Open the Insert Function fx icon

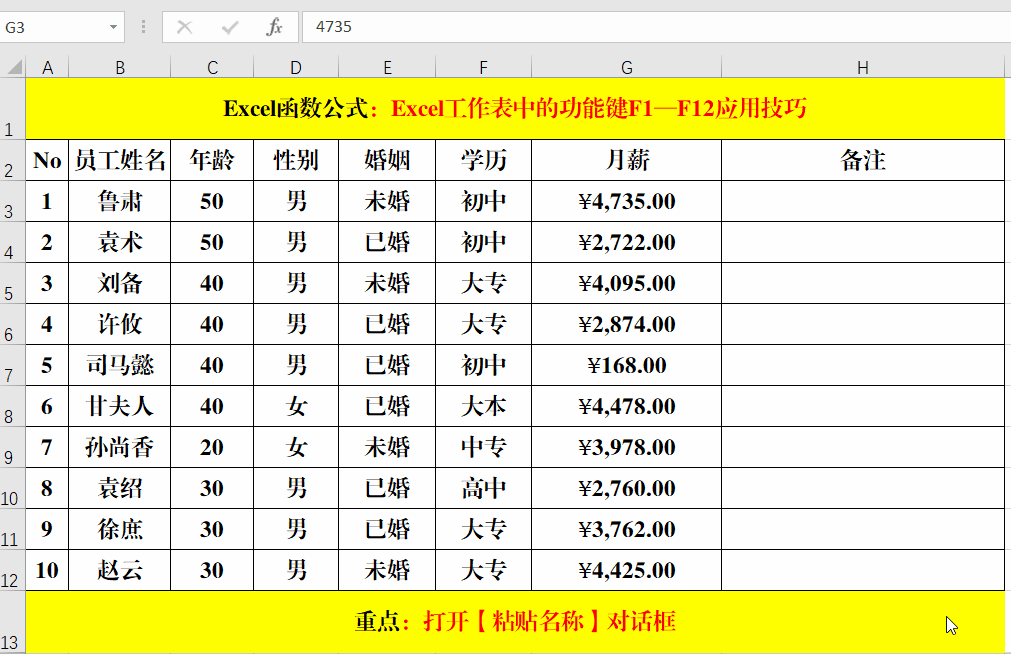(x=275, y=27)
